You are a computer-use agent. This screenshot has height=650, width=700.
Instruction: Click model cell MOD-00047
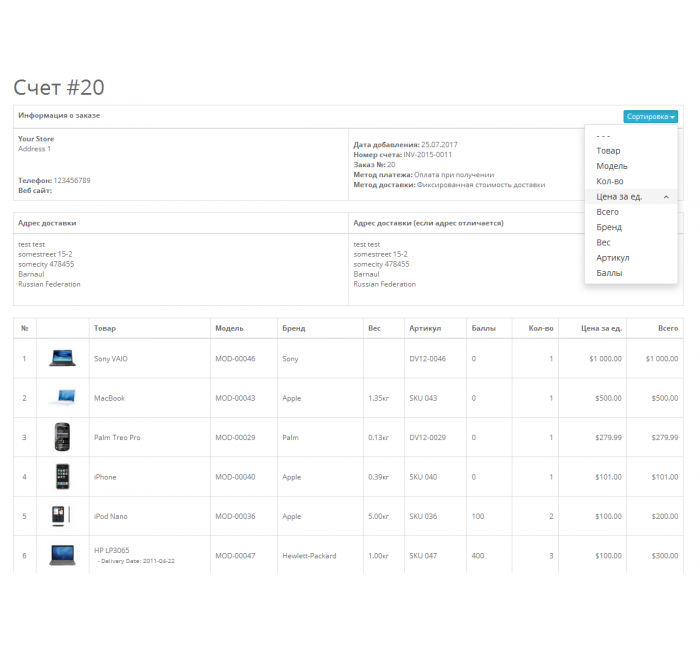[x=235, y=556]
